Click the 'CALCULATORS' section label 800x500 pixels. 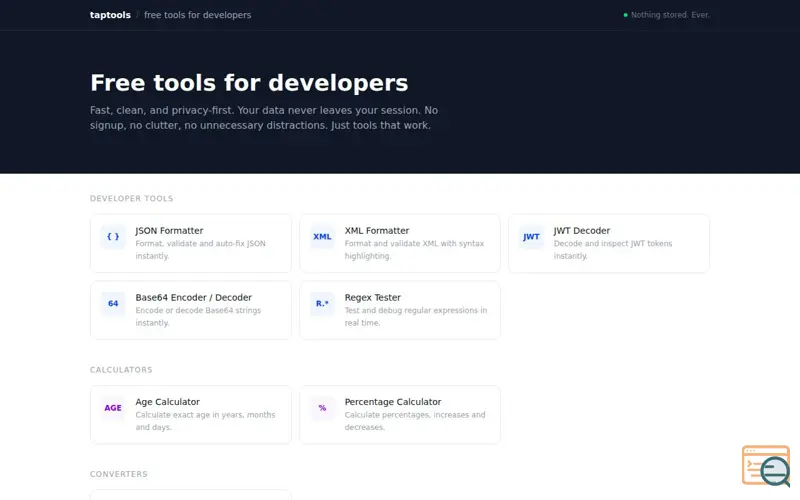121,370
